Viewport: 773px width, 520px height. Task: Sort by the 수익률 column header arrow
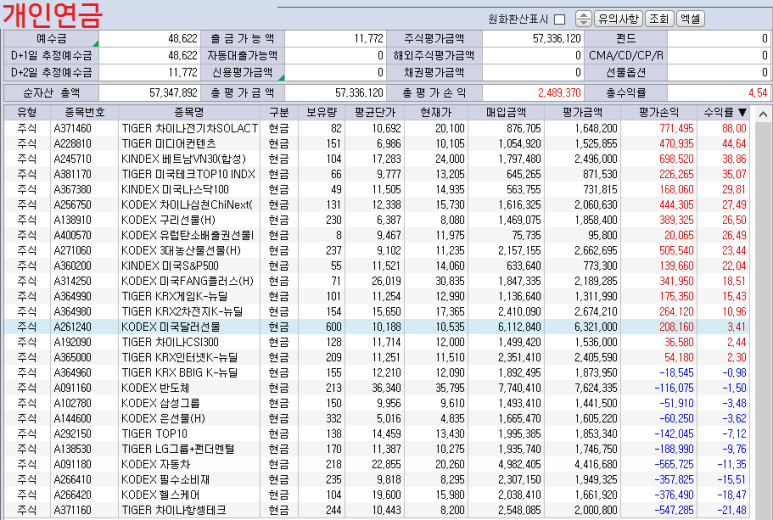742,112
